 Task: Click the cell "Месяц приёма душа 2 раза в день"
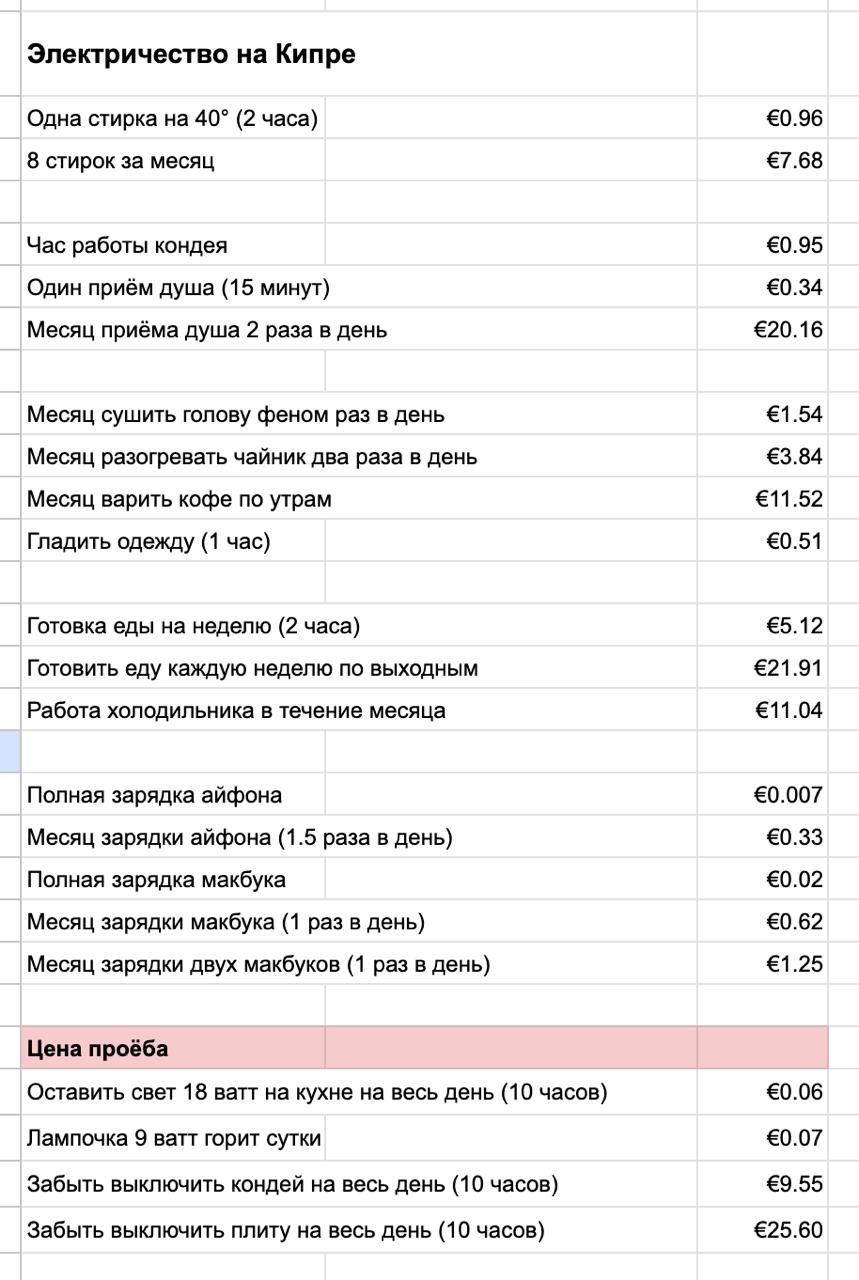point(207,330)
